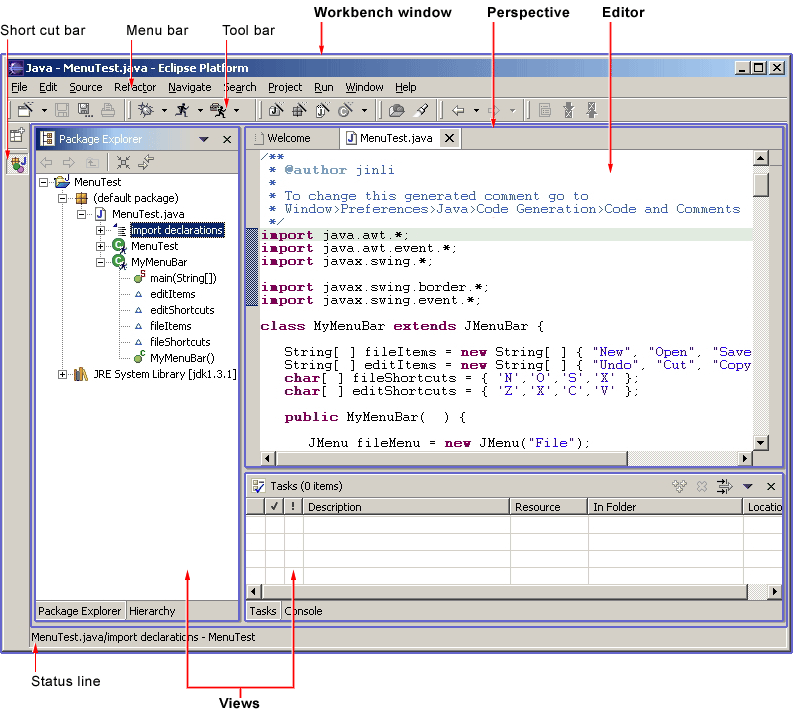Expand the JRE System Library node
Screen dimensions: 794x713
tap(63, 374)
